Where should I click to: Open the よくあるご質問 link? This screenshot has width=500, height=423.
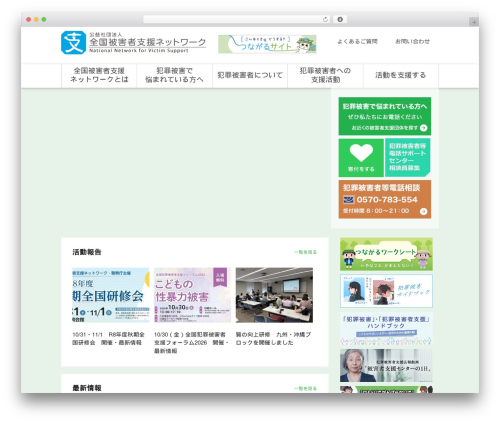[357, 41]
